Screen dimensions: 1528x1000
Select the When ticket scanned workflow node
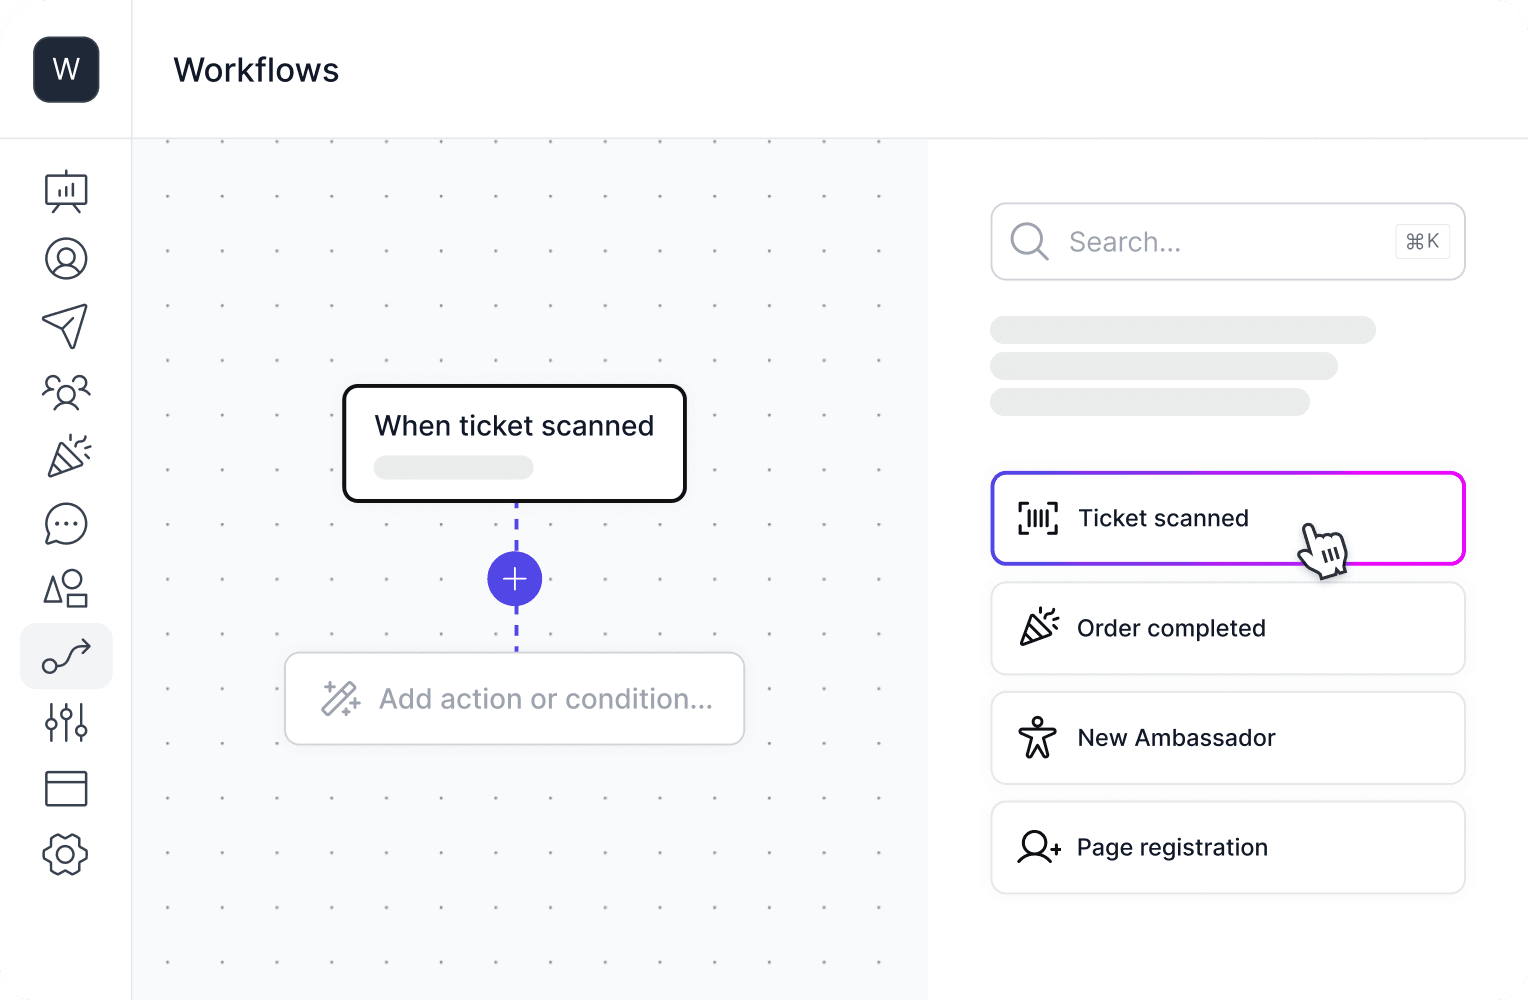[514, 443]
